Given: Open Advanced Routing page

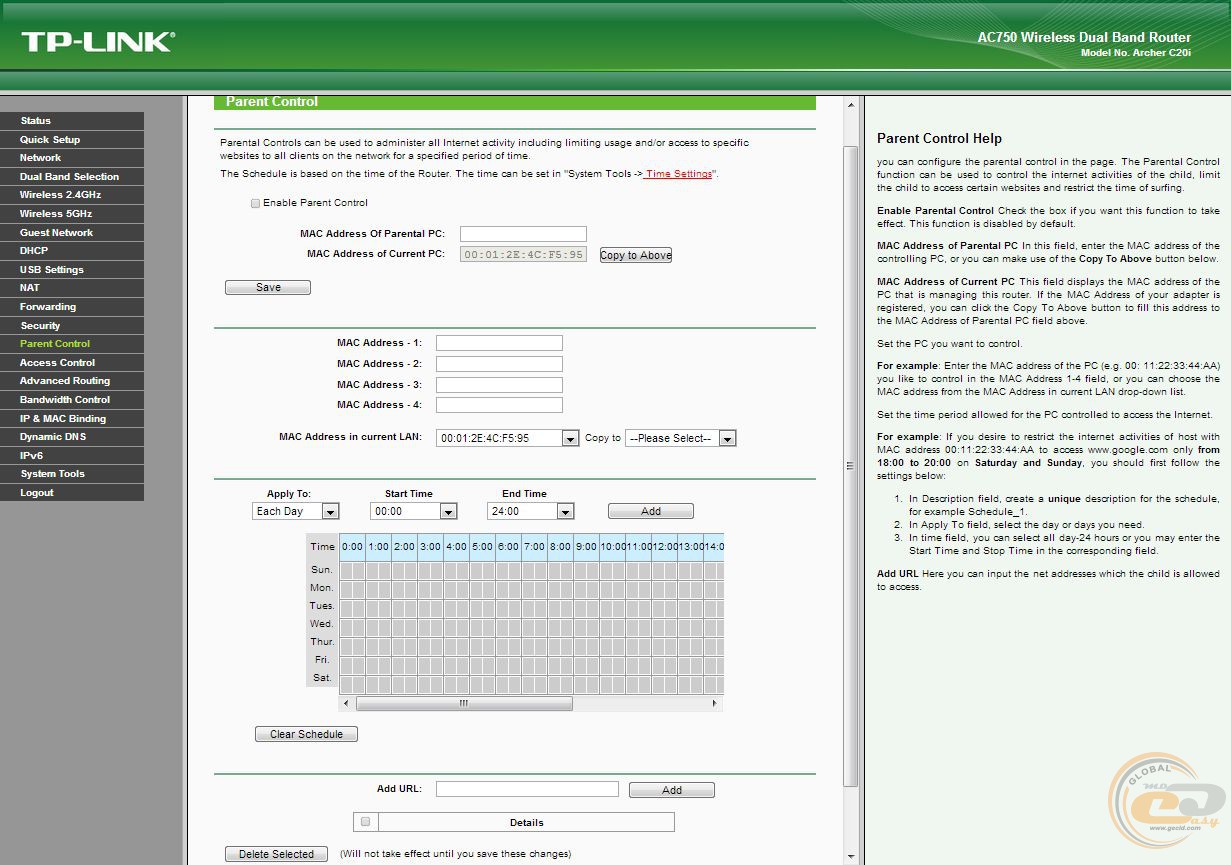Looking at the screenshot, I should tap(72, 381).
